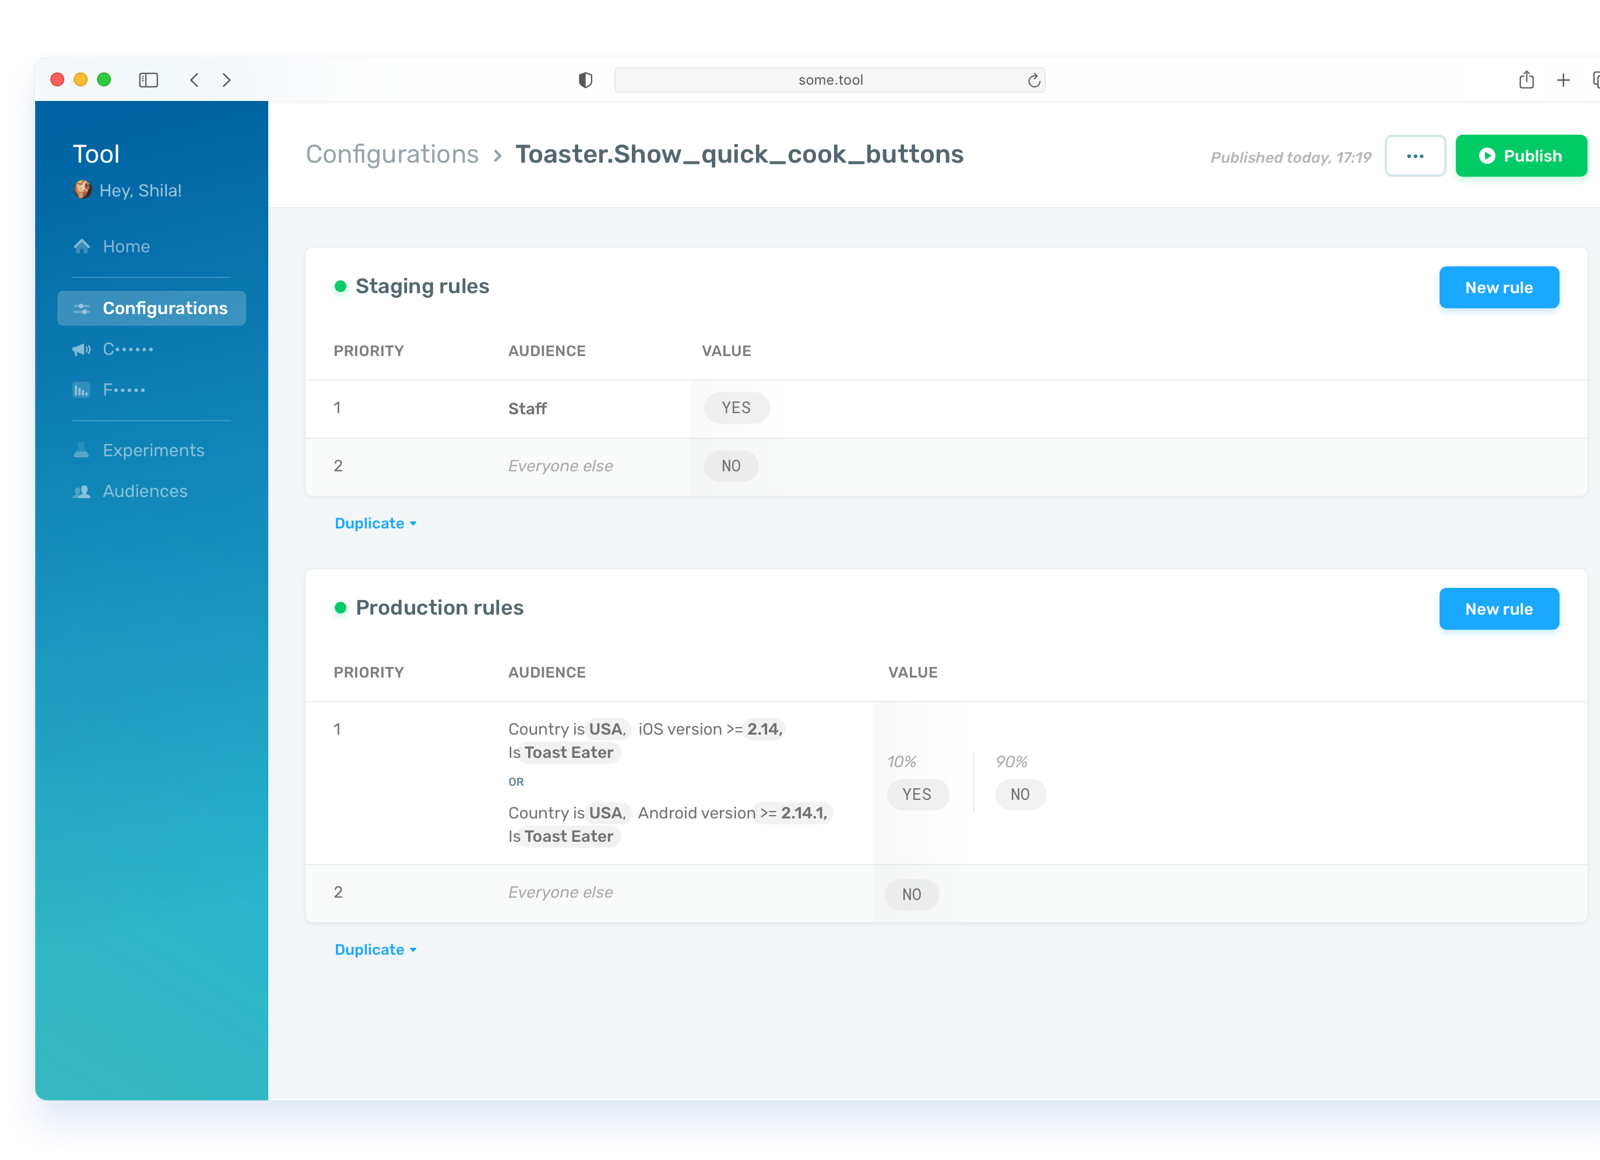Click the VALUE column header in Production rules
1600x1160 pixels.
click(913, 673)
